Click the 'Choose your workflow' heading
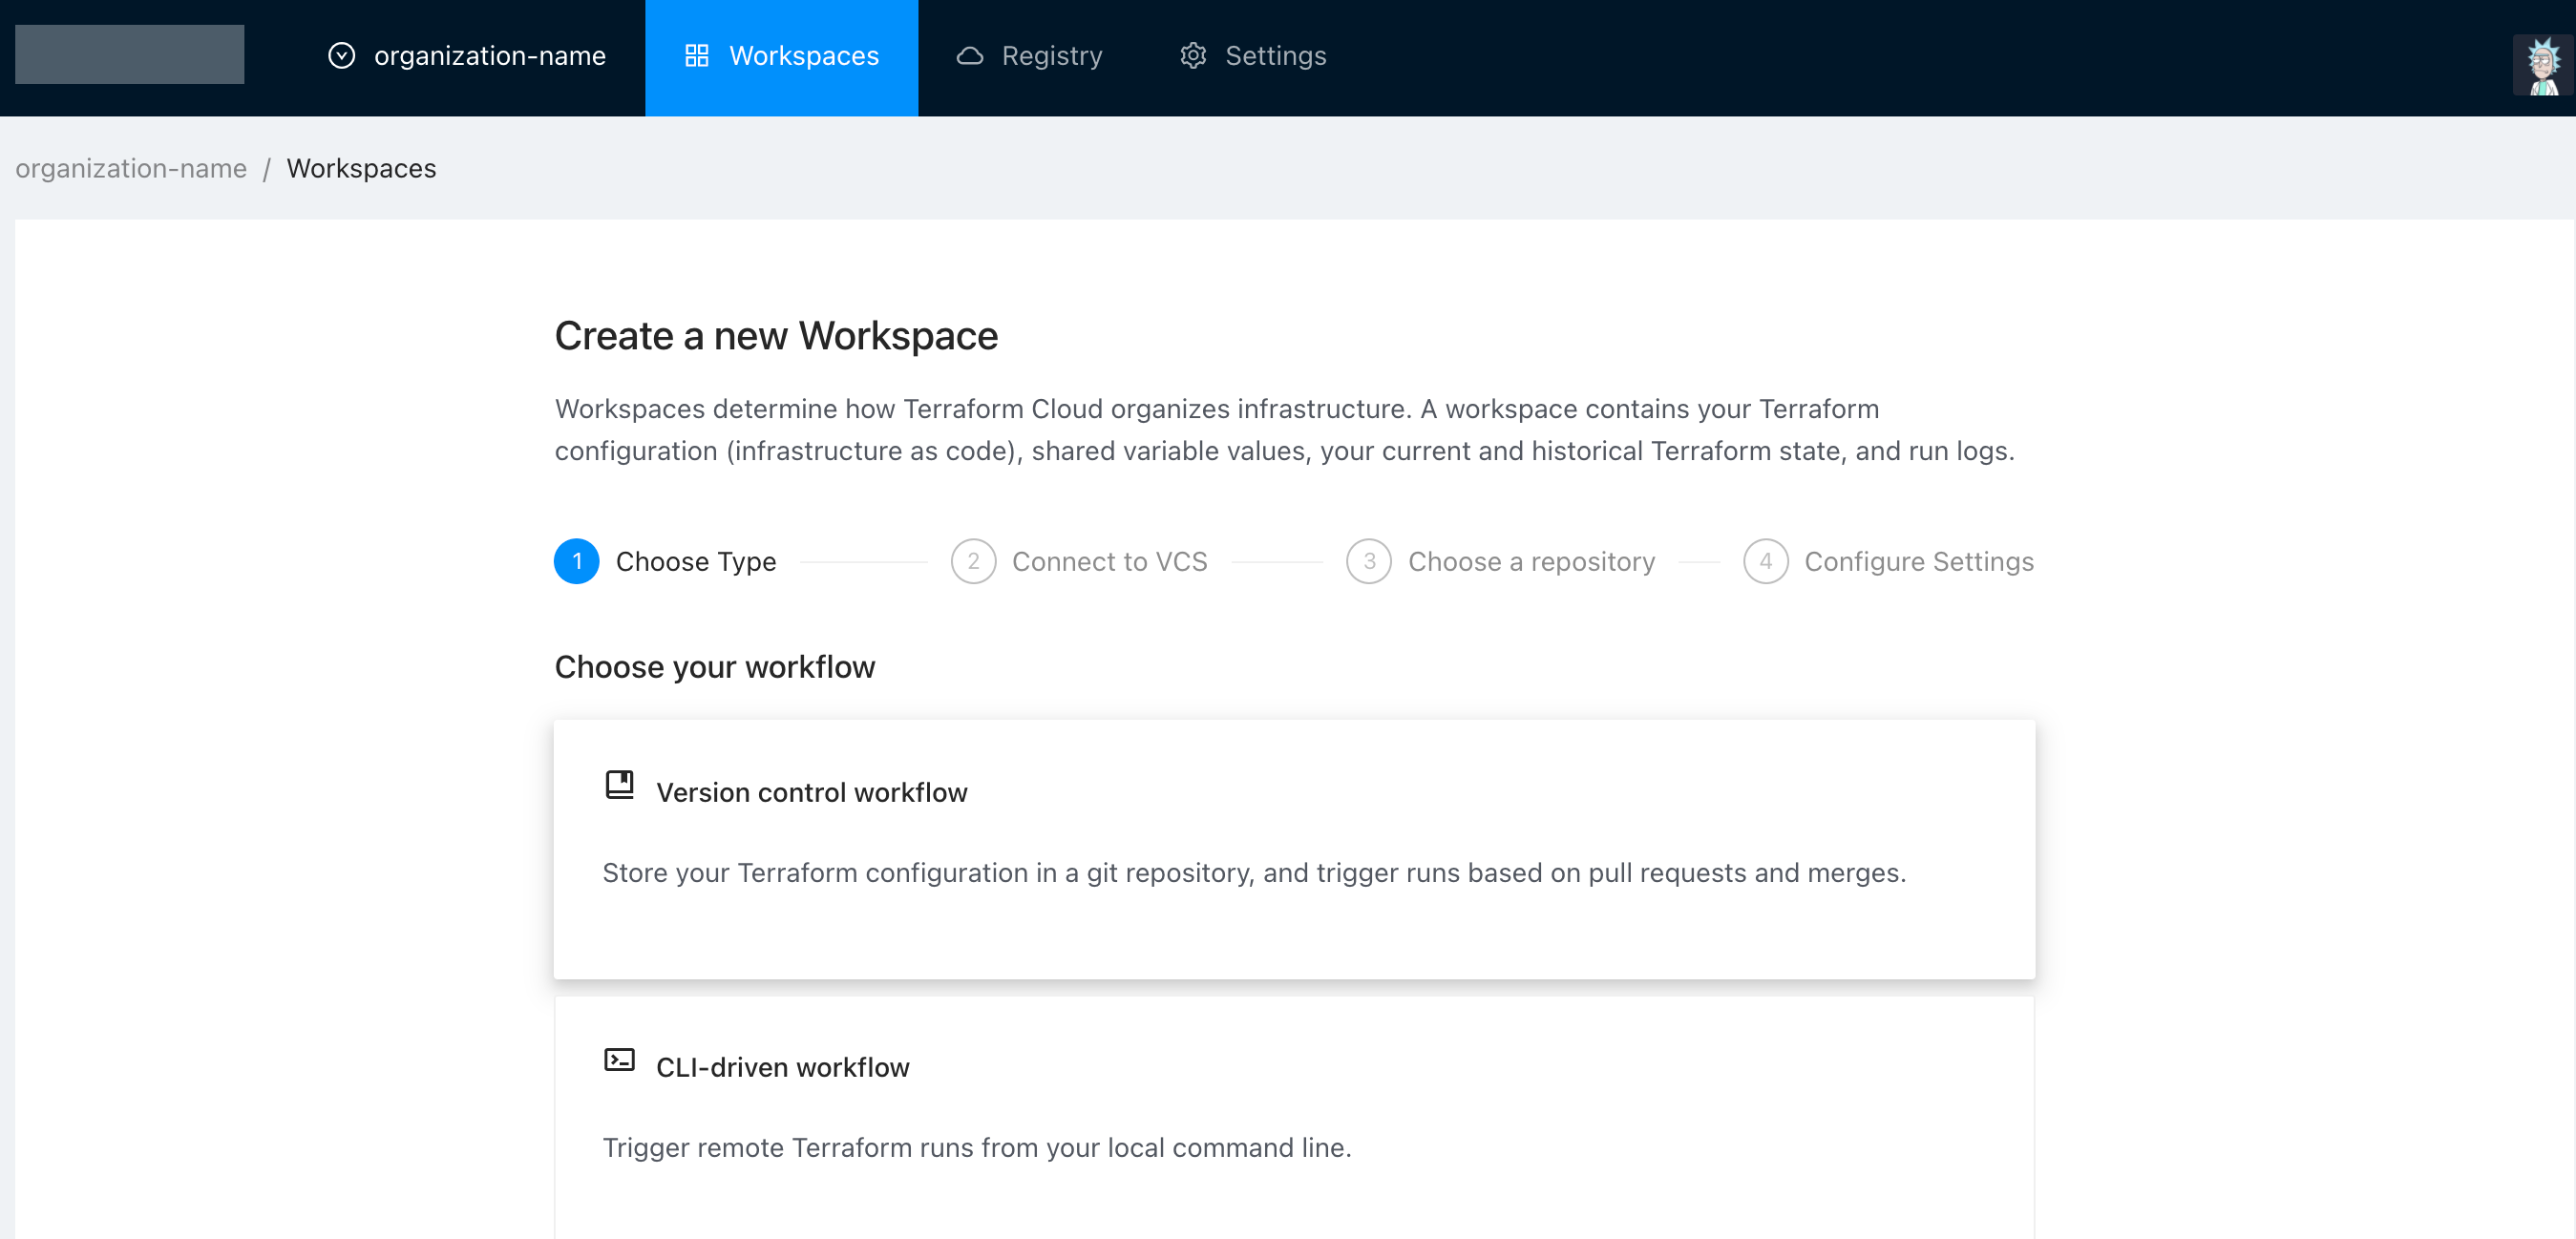Image resolution: width=2576 pixels, height=1239 pixels. point(715,667)
